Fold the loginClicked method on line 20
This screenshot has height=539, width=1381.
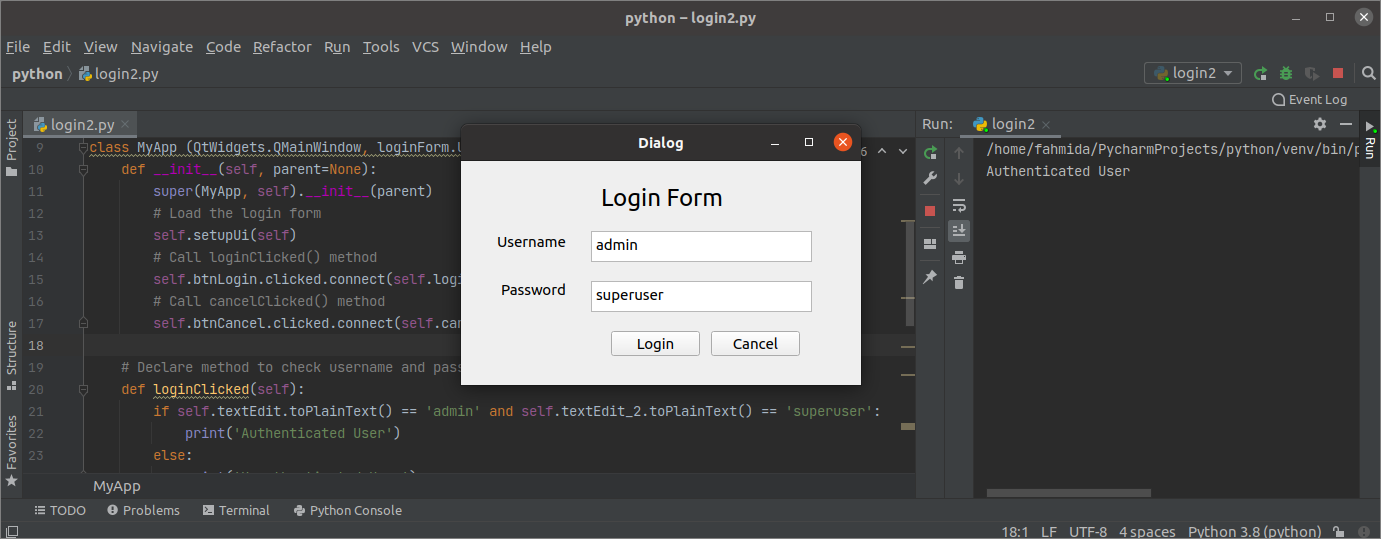(x=84, y=390)
